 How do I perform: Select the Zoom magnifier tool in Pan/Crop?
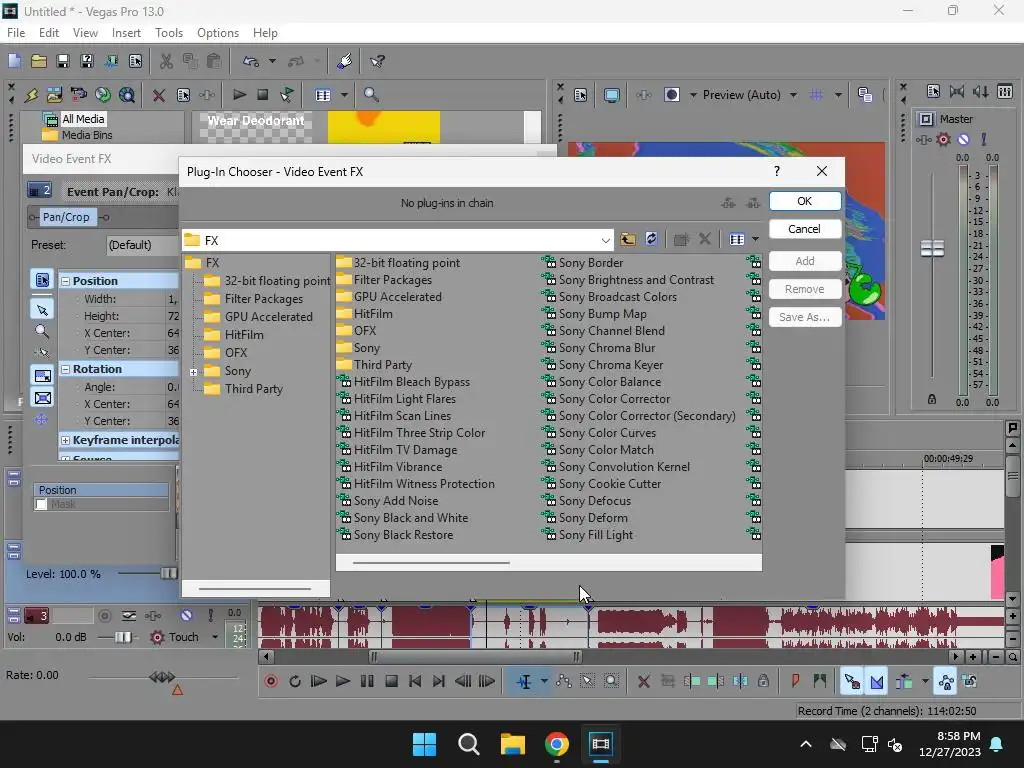click(42, 331)
